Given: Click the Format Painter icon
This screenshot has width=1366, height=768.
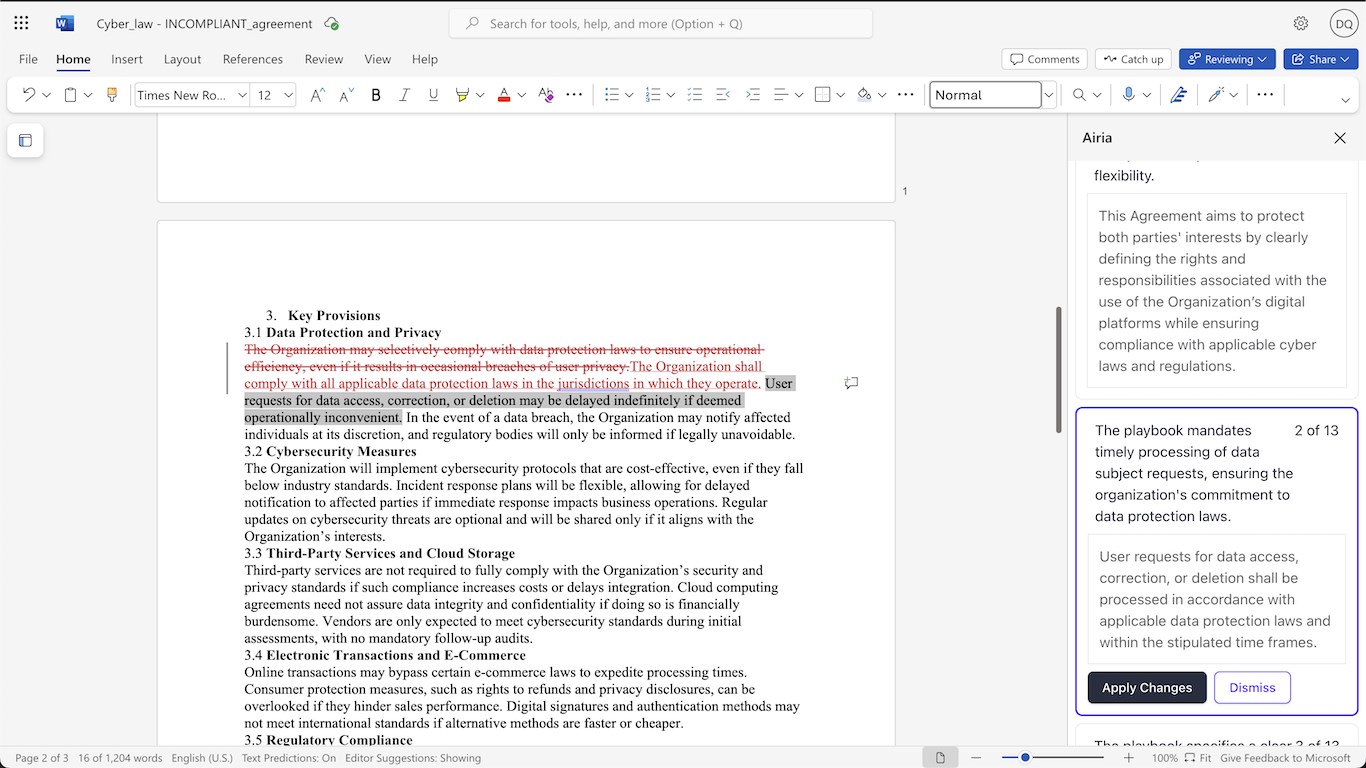Looking at the screenshot, I should coord(111,95).
